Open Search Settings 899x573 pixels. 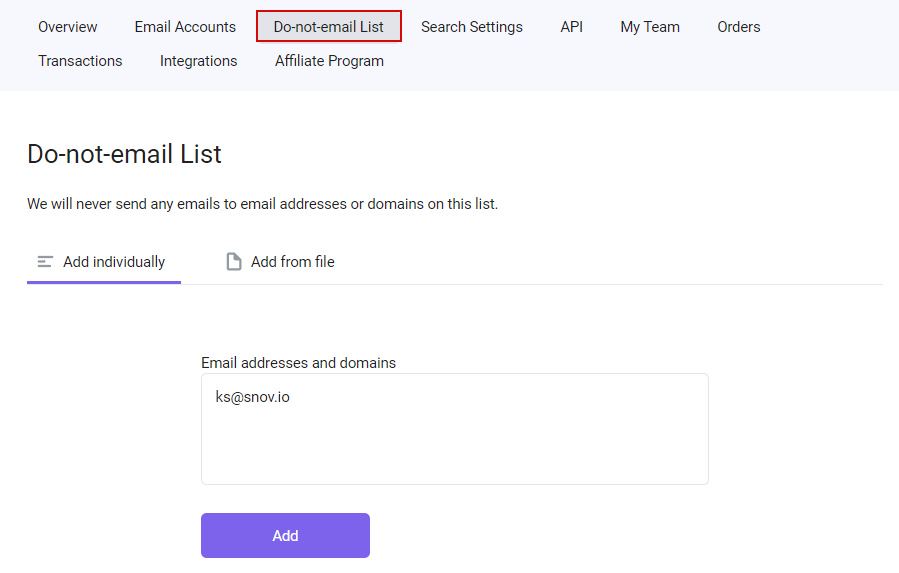(x=472, y=27)
